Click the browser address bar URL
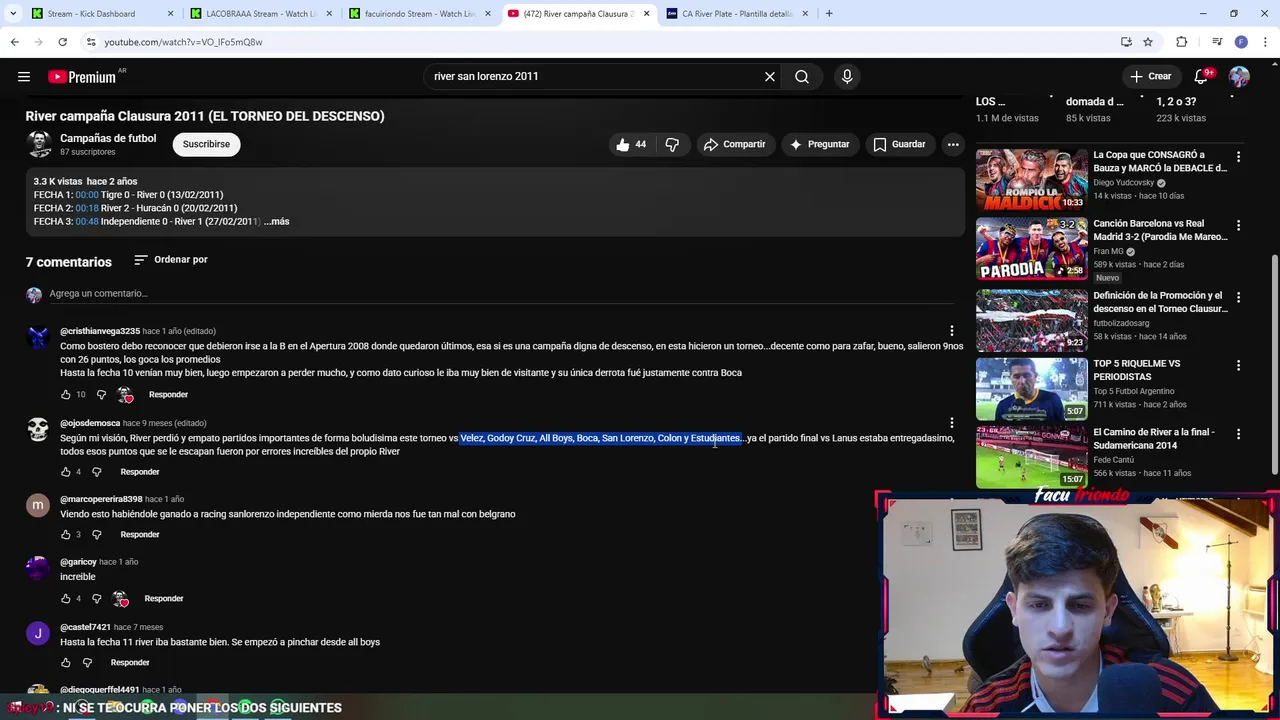 (183, 42)
